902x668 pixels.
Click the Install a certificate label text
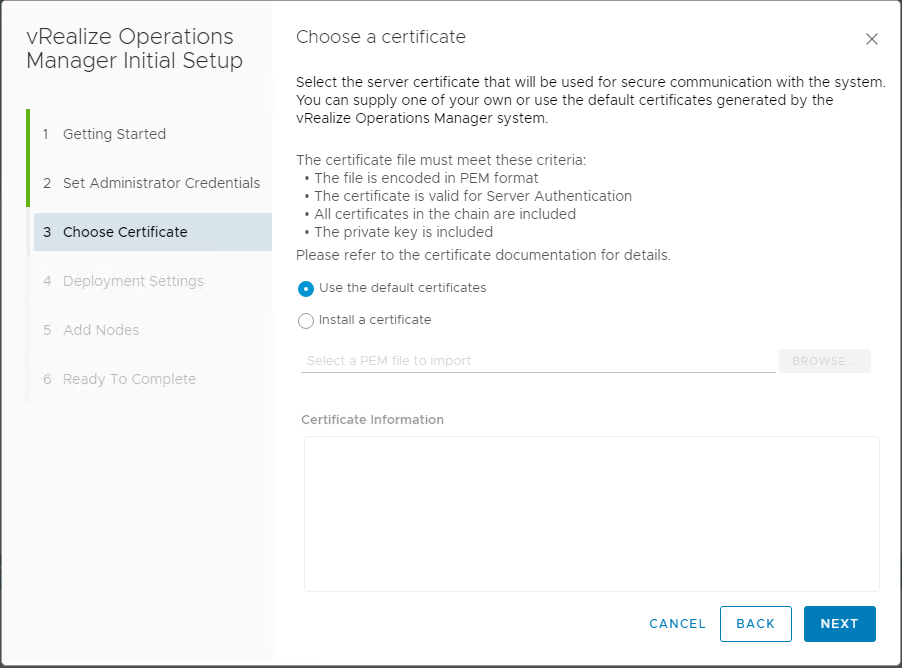coord(375,320)
